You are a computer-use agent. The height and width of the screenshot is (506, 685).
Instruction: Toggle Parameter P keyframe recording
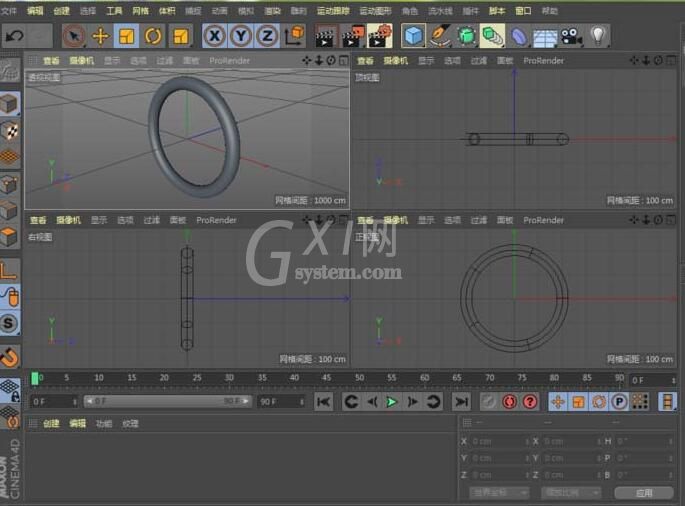pos(619,401)
